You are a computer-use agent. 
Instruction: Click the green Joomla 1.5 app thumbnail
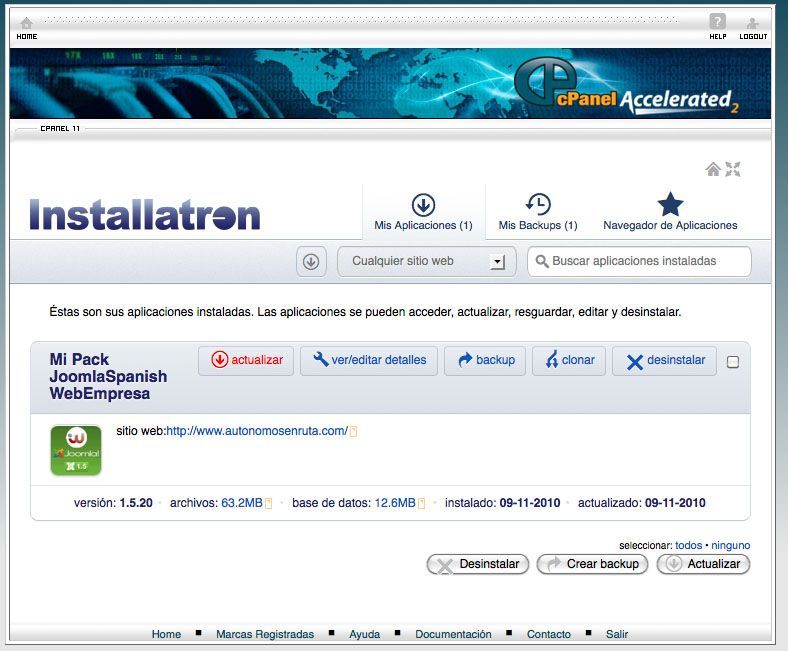click(x=76, y=450)
